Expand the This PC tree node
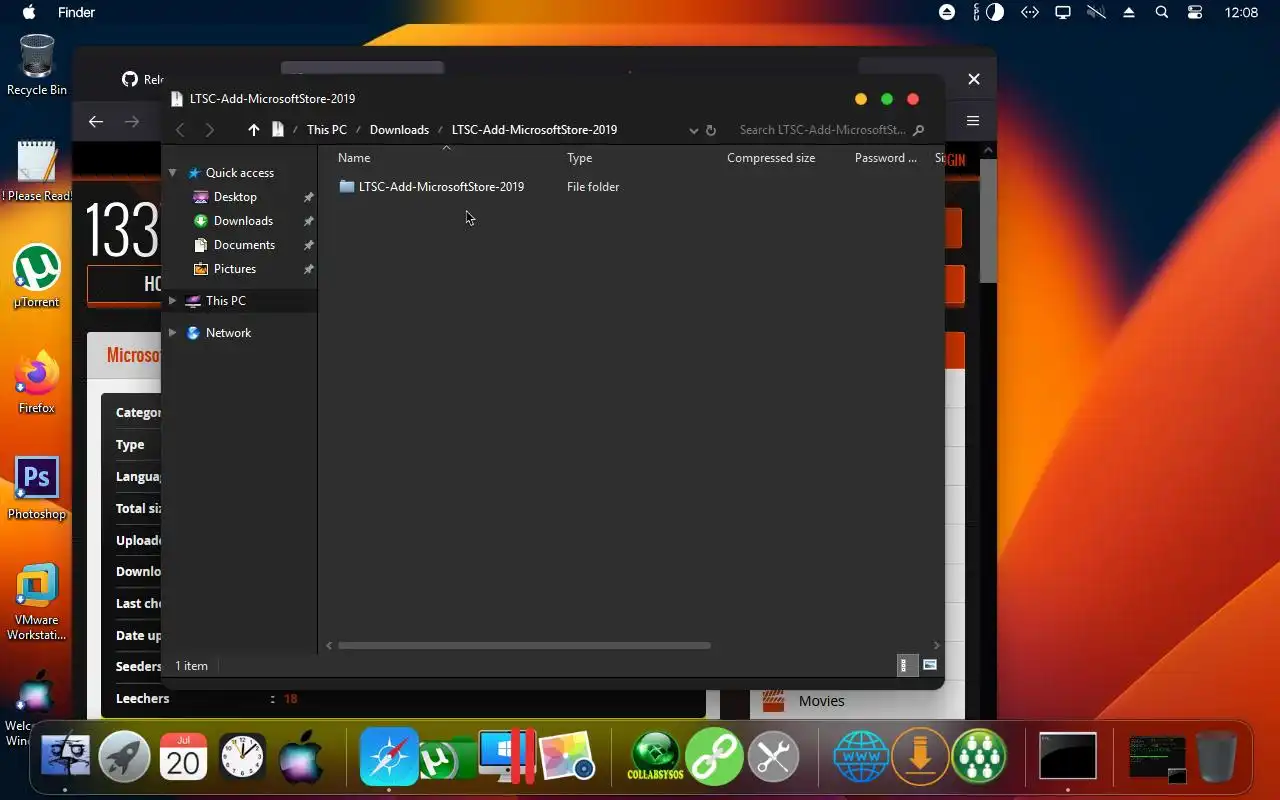 [x=172, y=301]
